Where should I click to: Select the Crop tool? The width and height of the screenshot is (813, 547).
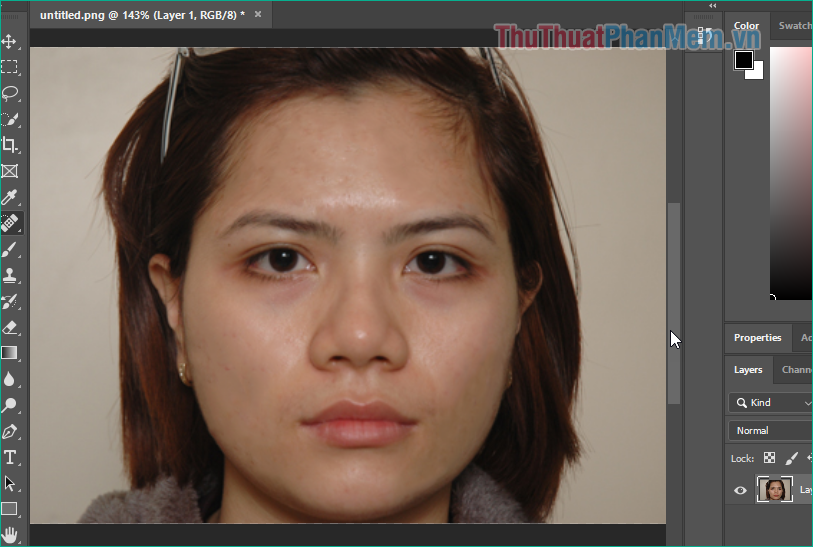[9, 145]
